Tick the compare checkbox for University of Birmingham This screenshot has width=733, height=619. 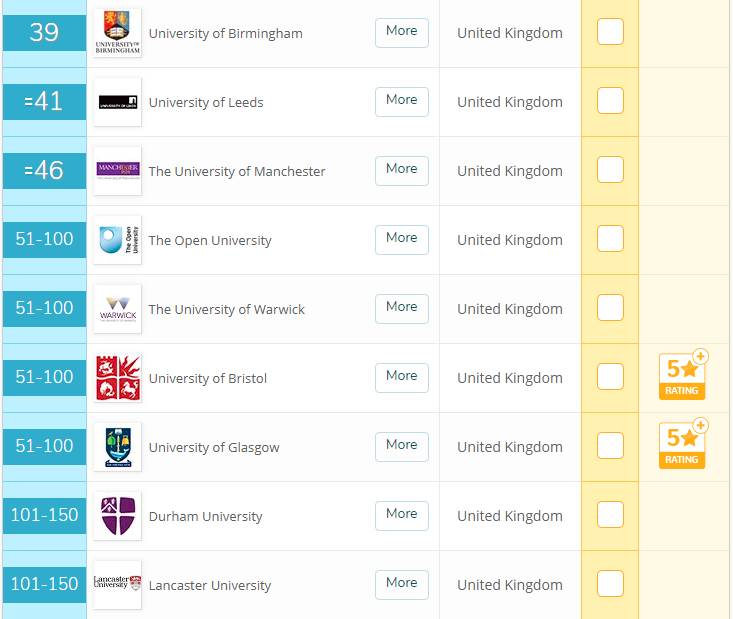tap(610, 32)
